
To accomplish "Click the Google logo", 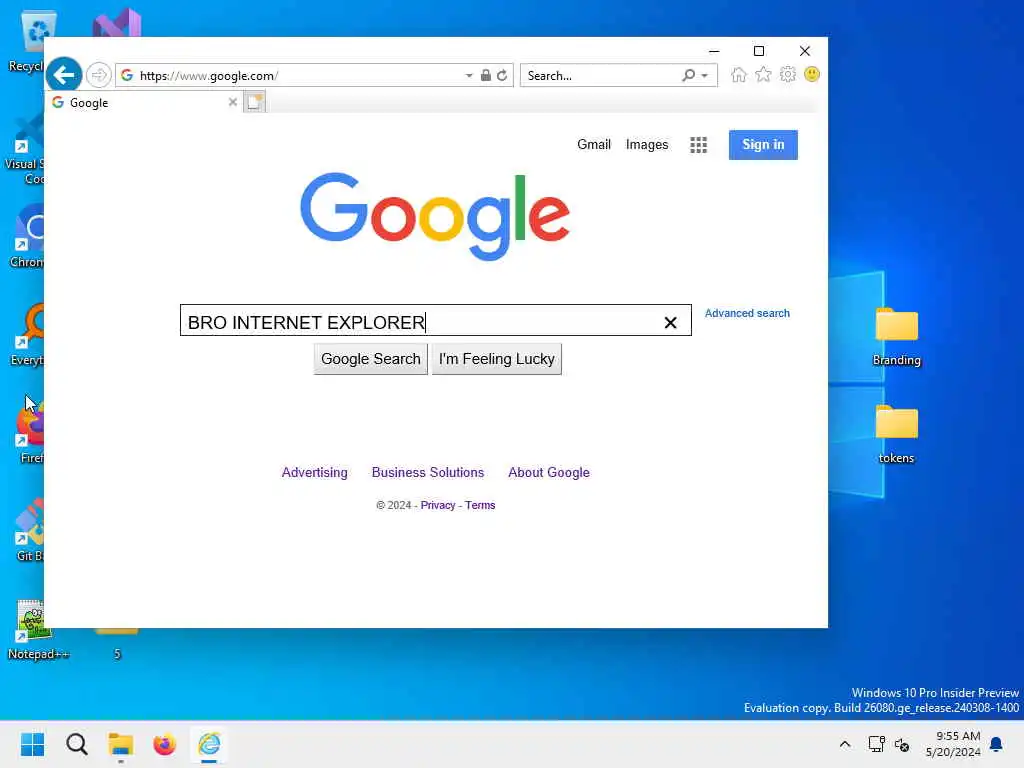I will 435,217.
